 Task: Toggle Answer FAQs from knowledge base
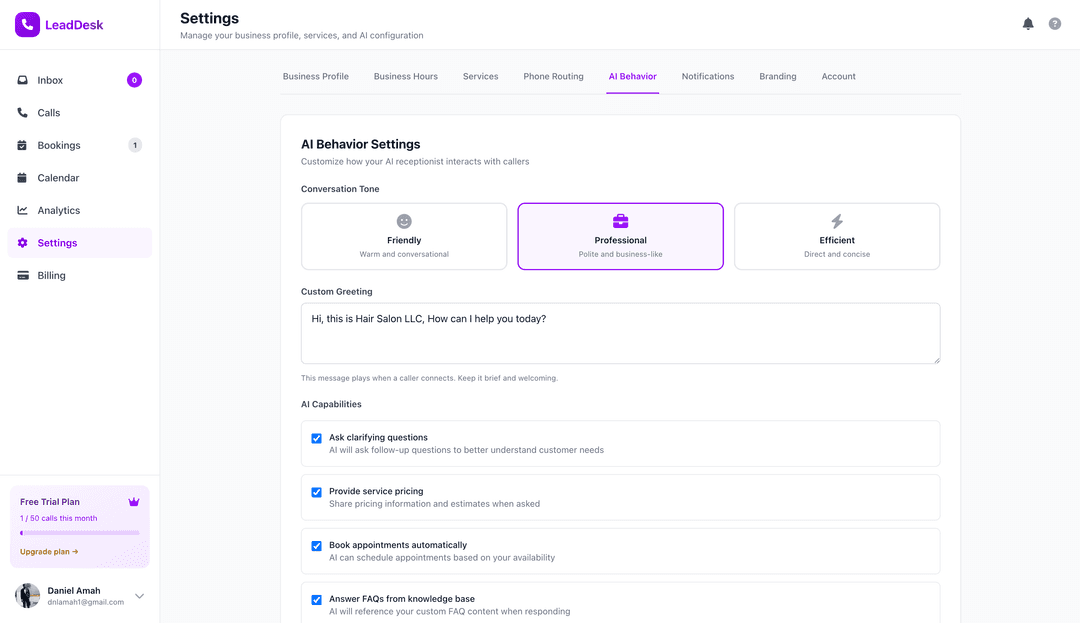click(317, 600)
